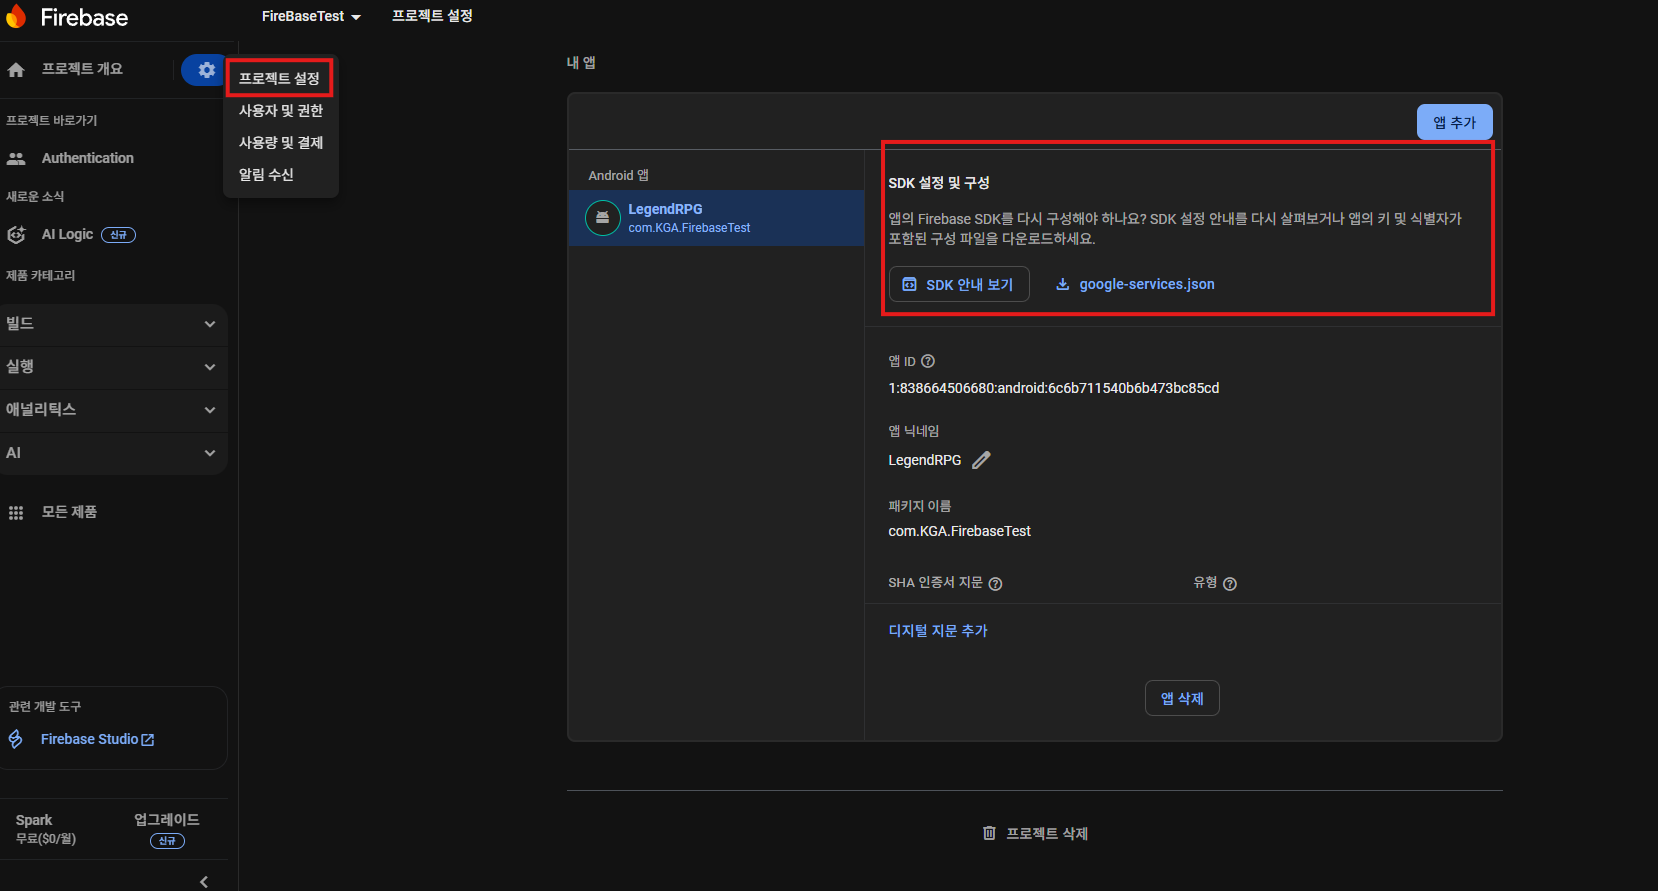Click the 신규 badge next to AI Logic
This screenshot has height=891, width=1658.
coord(118,235)
